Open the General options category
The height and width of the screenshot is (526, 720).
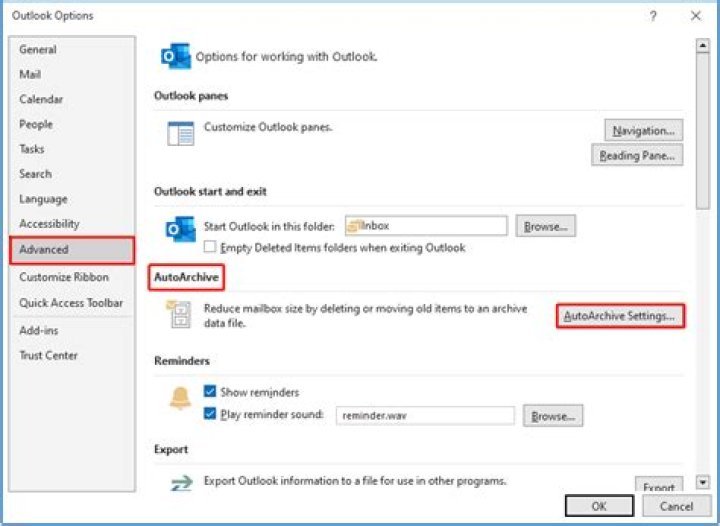click(72, 50)
